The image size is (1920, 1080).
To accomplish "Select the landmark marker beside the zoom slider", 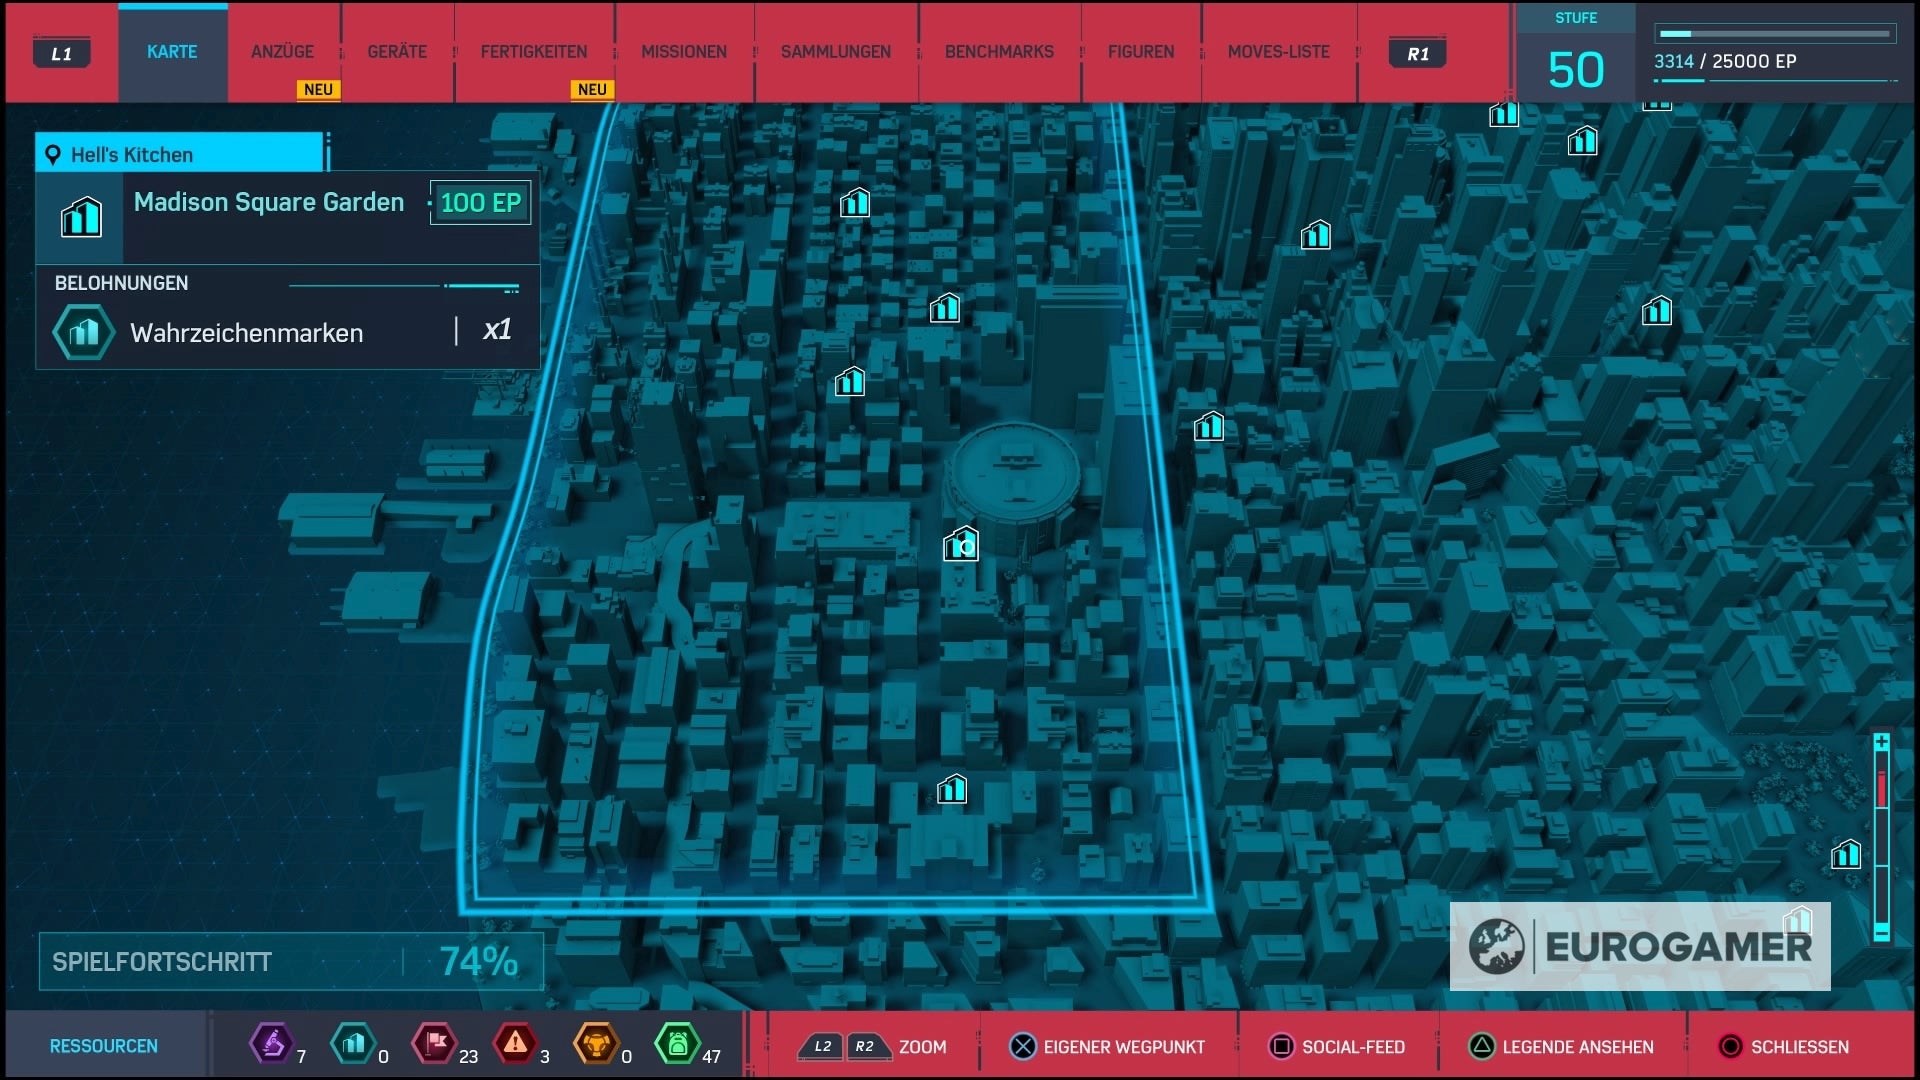I will [x=1846, y=854].
